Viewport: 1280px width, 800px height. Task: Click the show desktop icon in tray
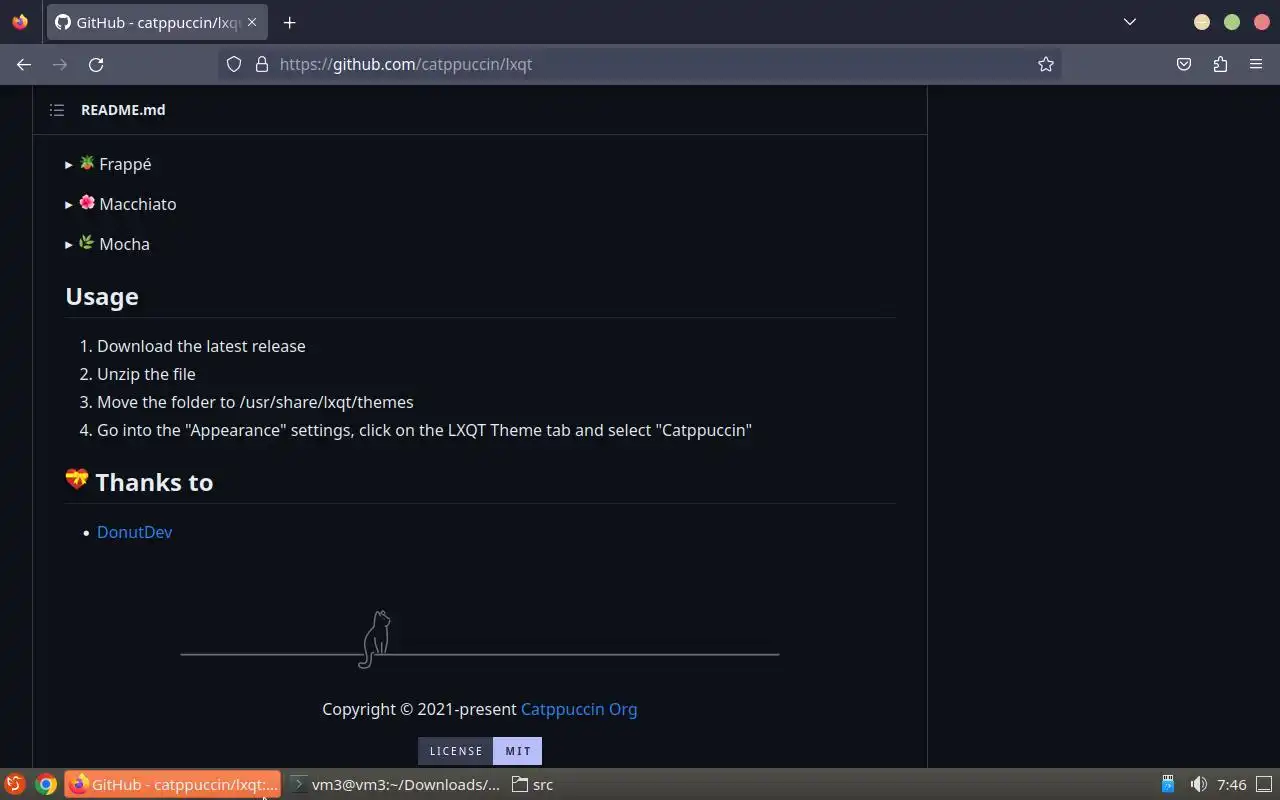[1264, 785]
